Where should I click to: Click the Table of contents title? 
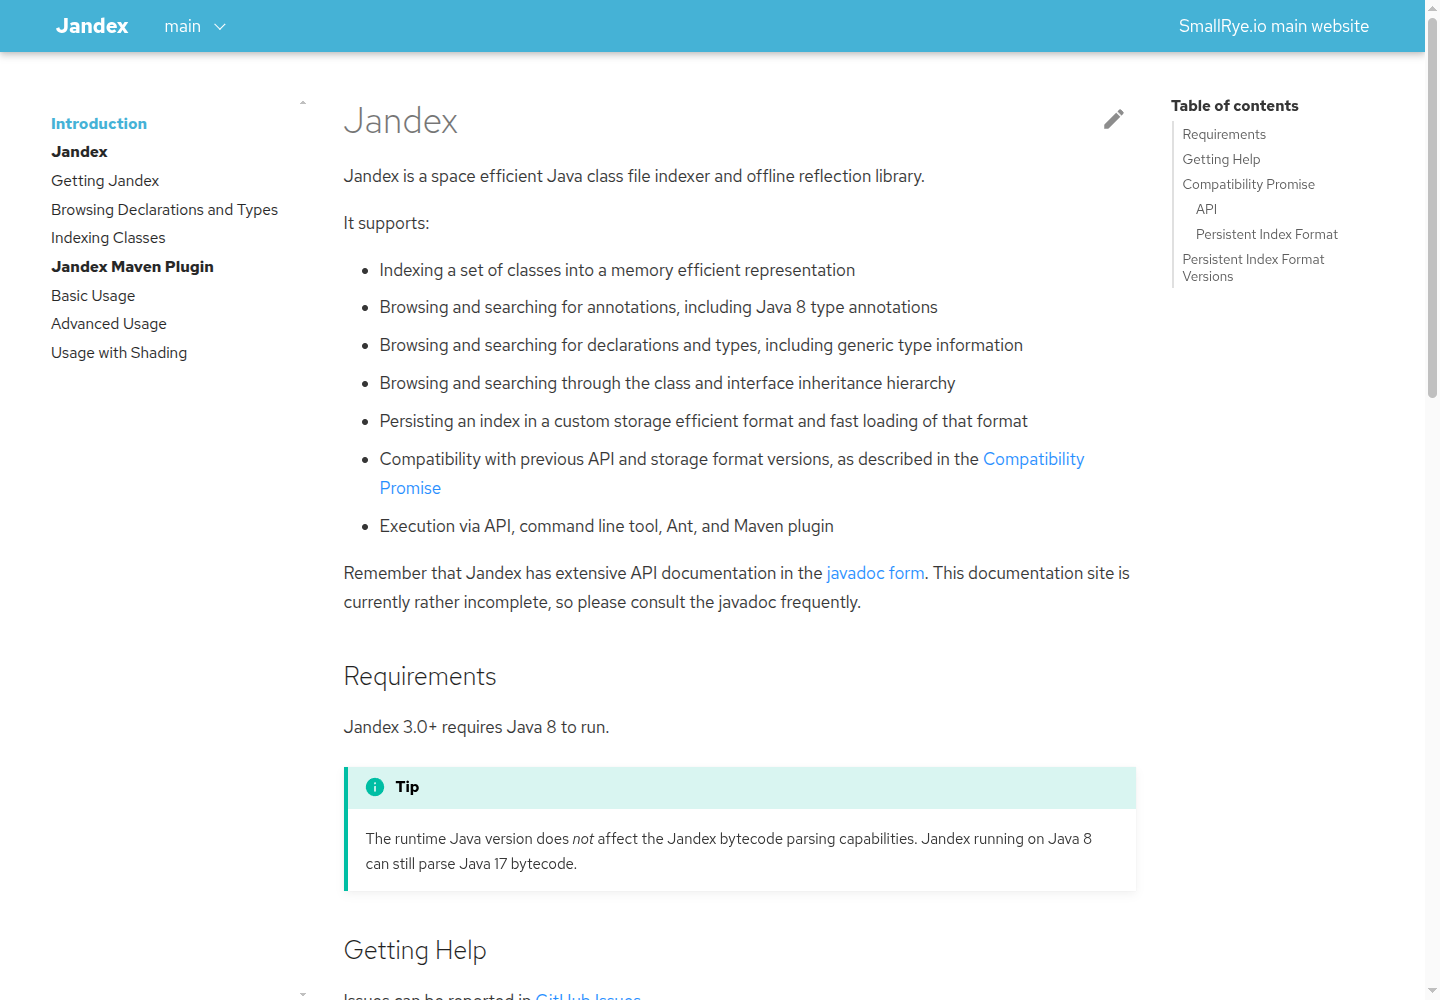click(1235, 106)
